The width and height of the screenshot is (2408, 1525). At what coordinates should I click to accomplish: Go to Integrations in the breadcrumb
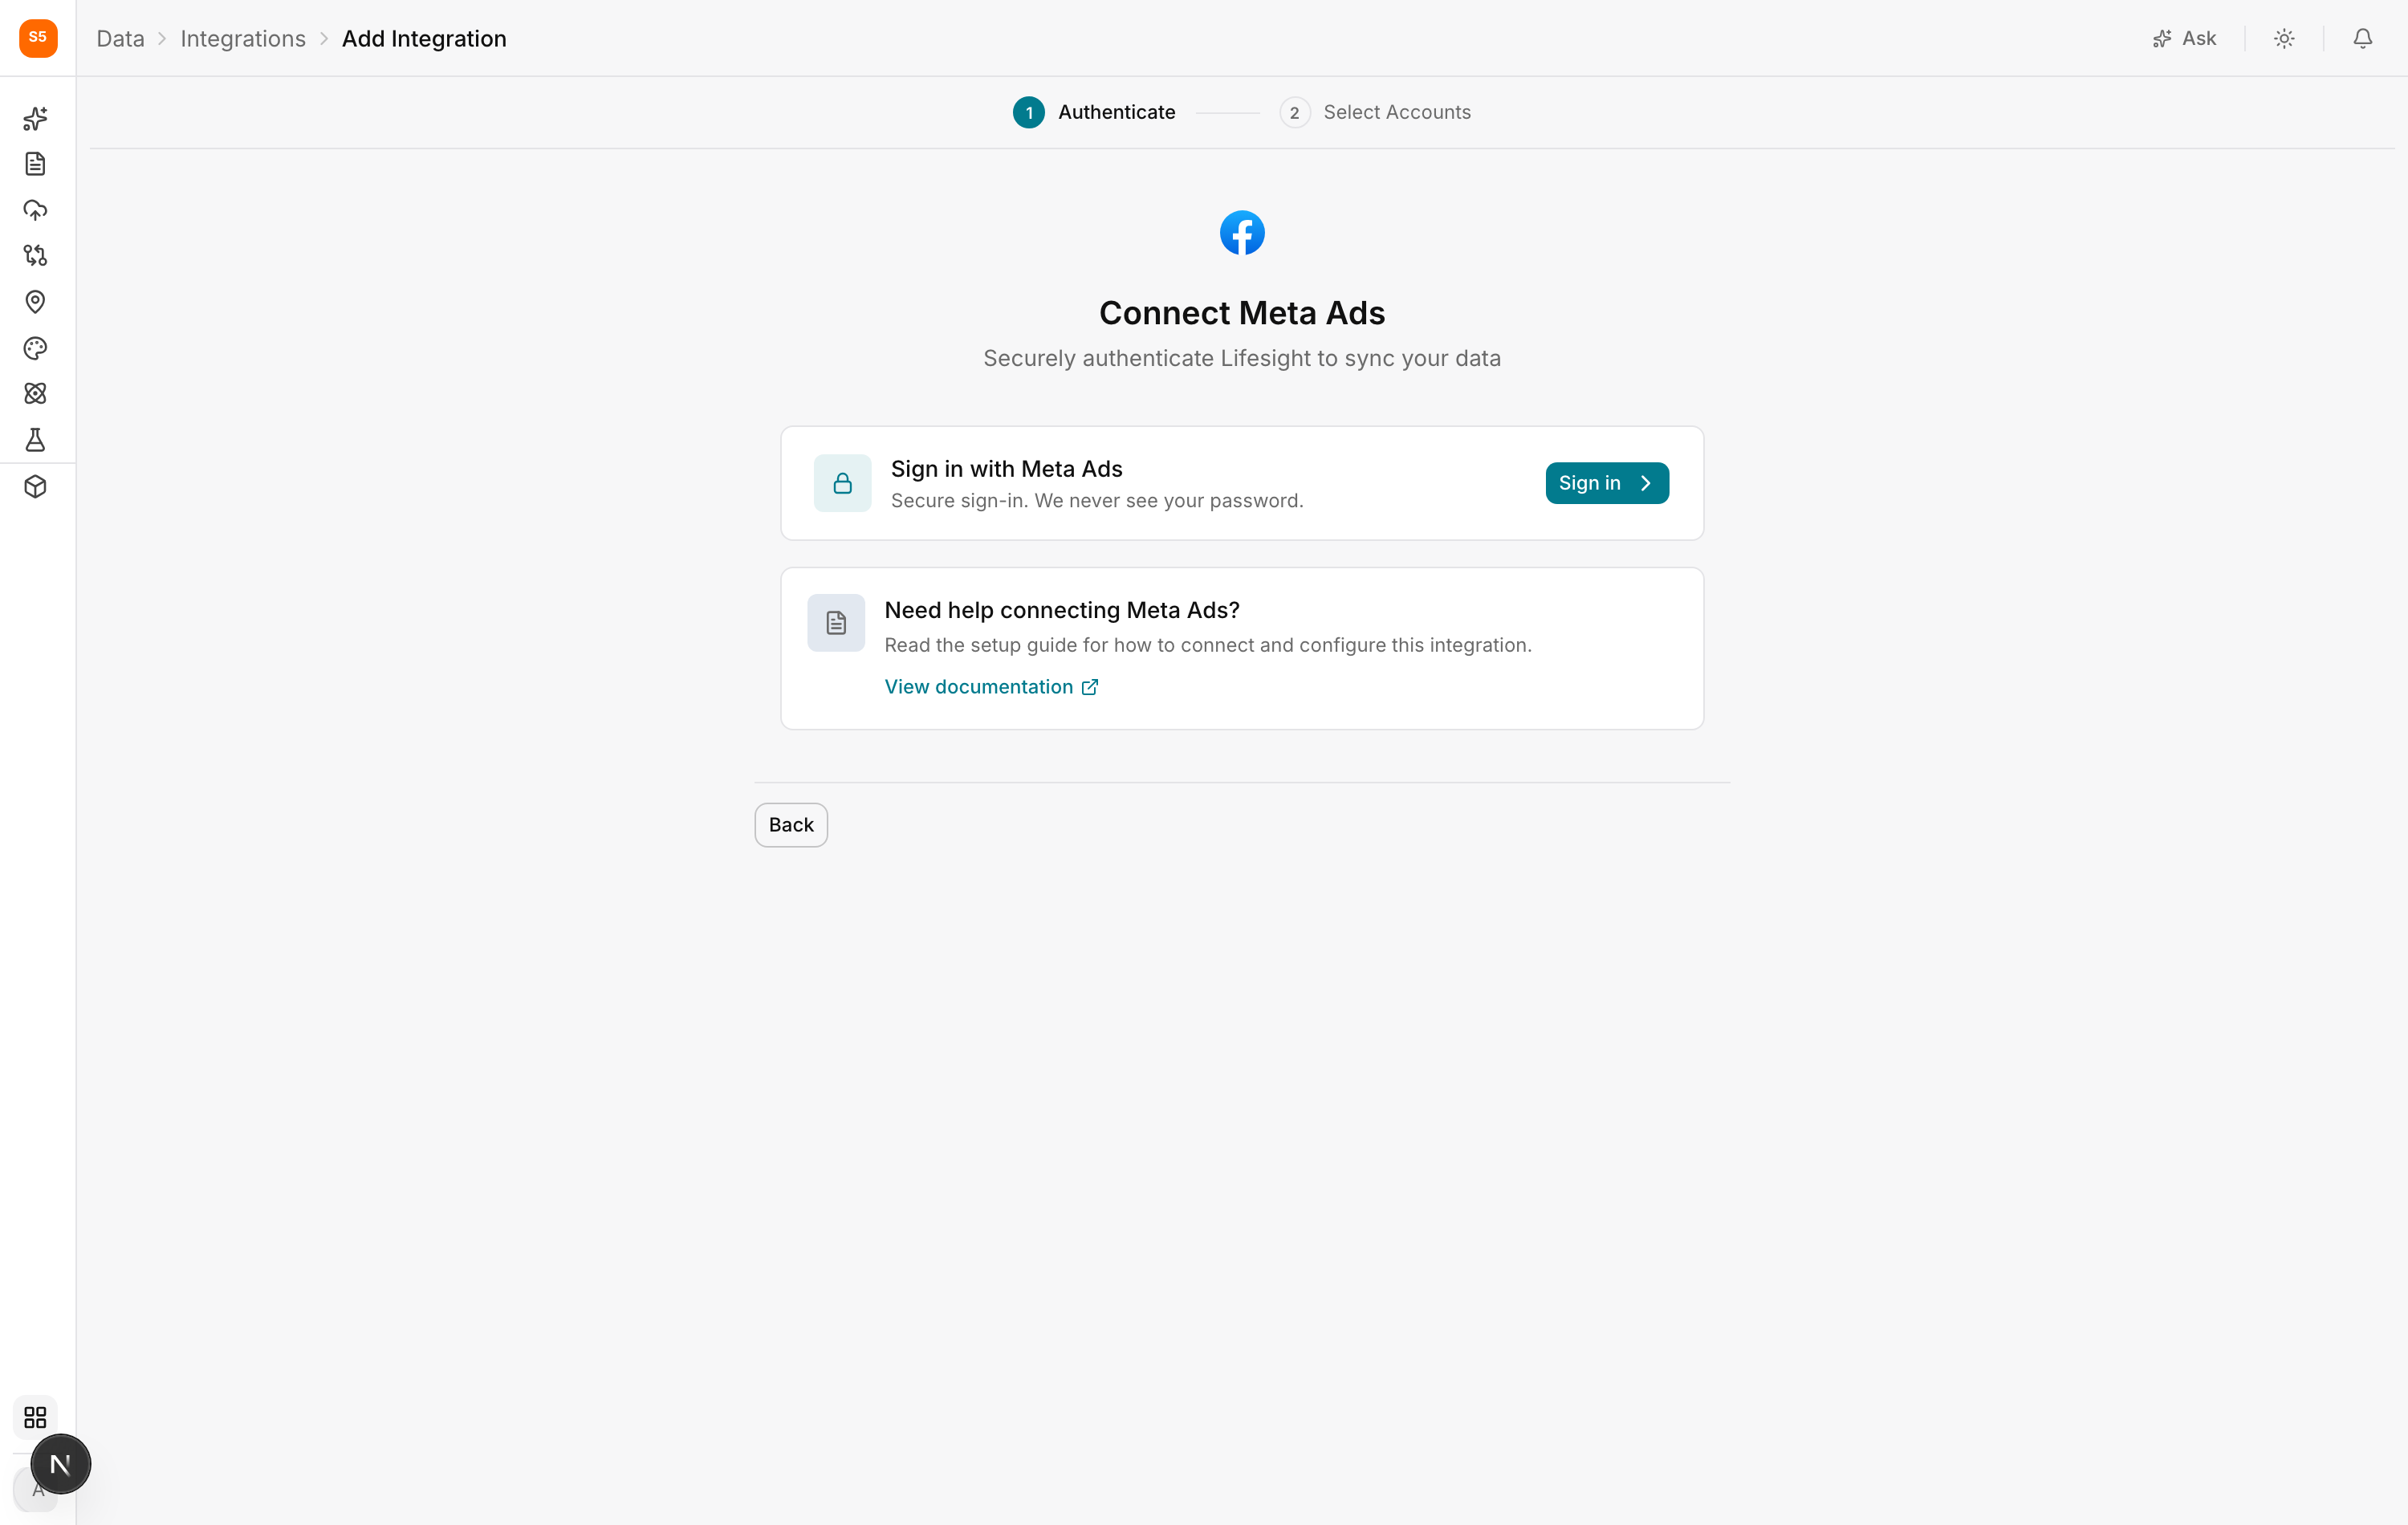tap(243, 38)
